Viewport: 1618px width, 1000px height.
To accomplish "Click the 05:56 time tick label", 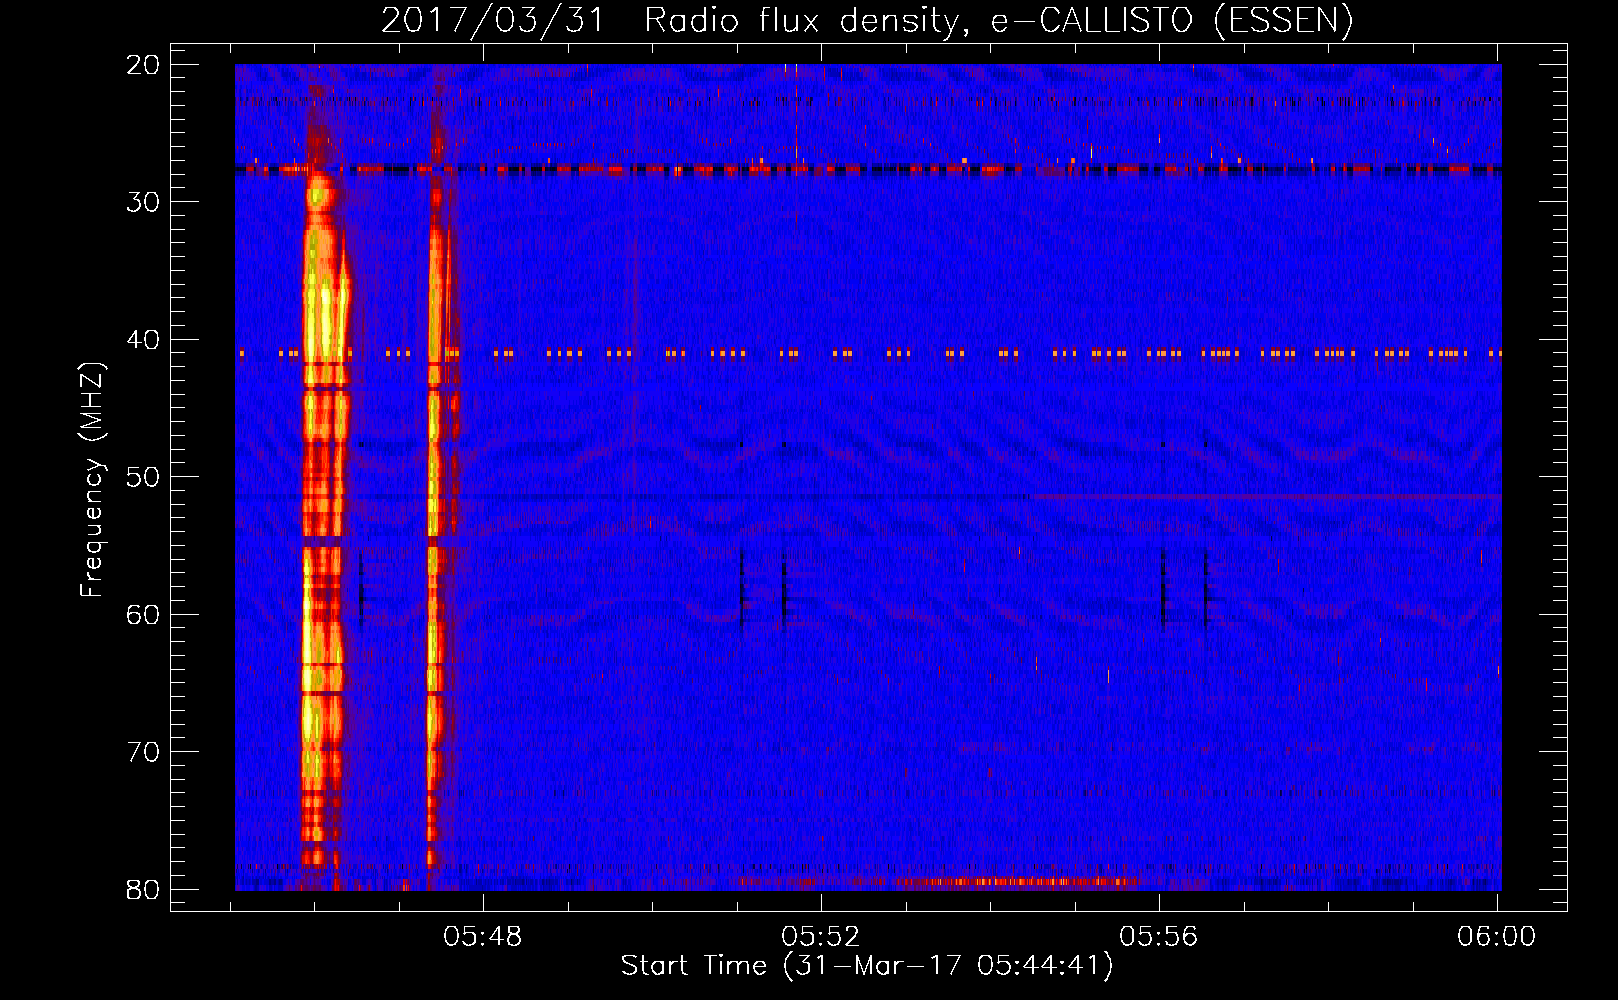I will click(1159, 937).
